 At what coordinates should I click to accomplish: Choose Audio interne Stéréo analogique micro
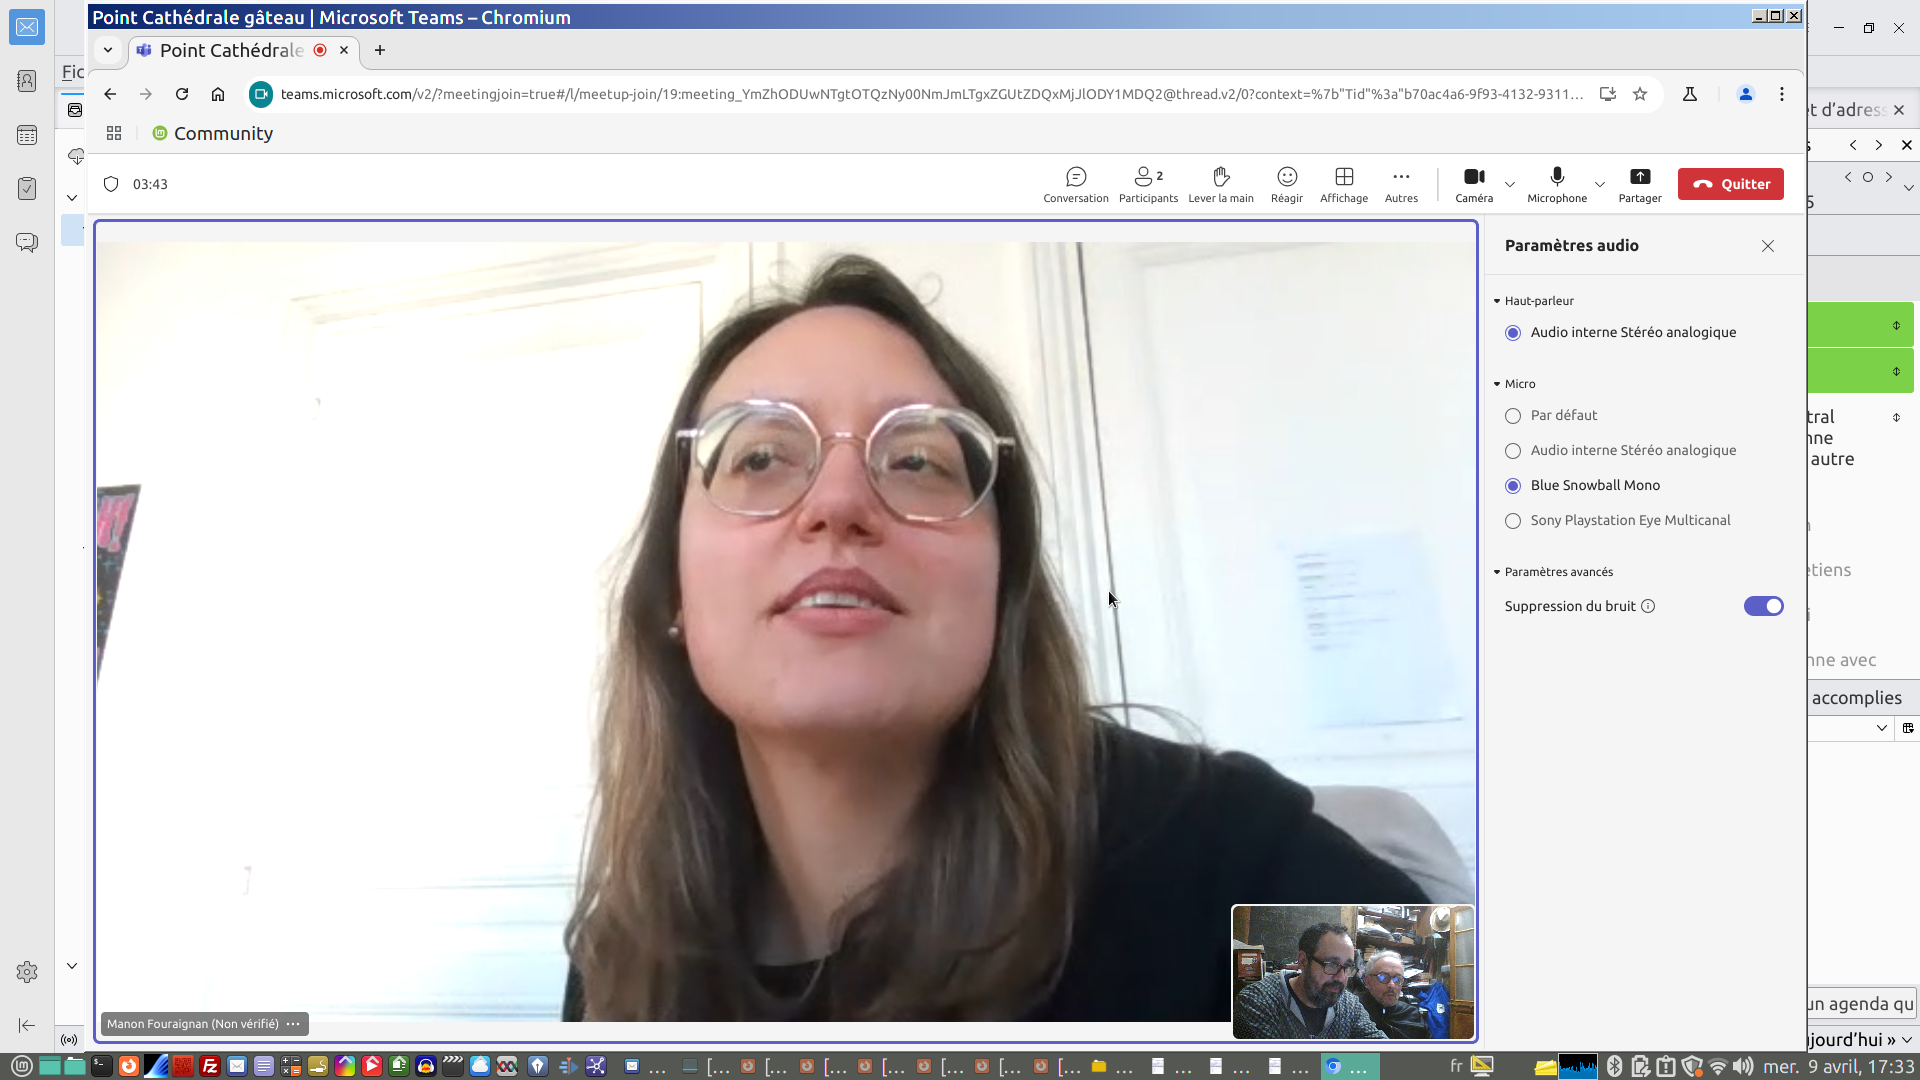tap(1513, 451)
